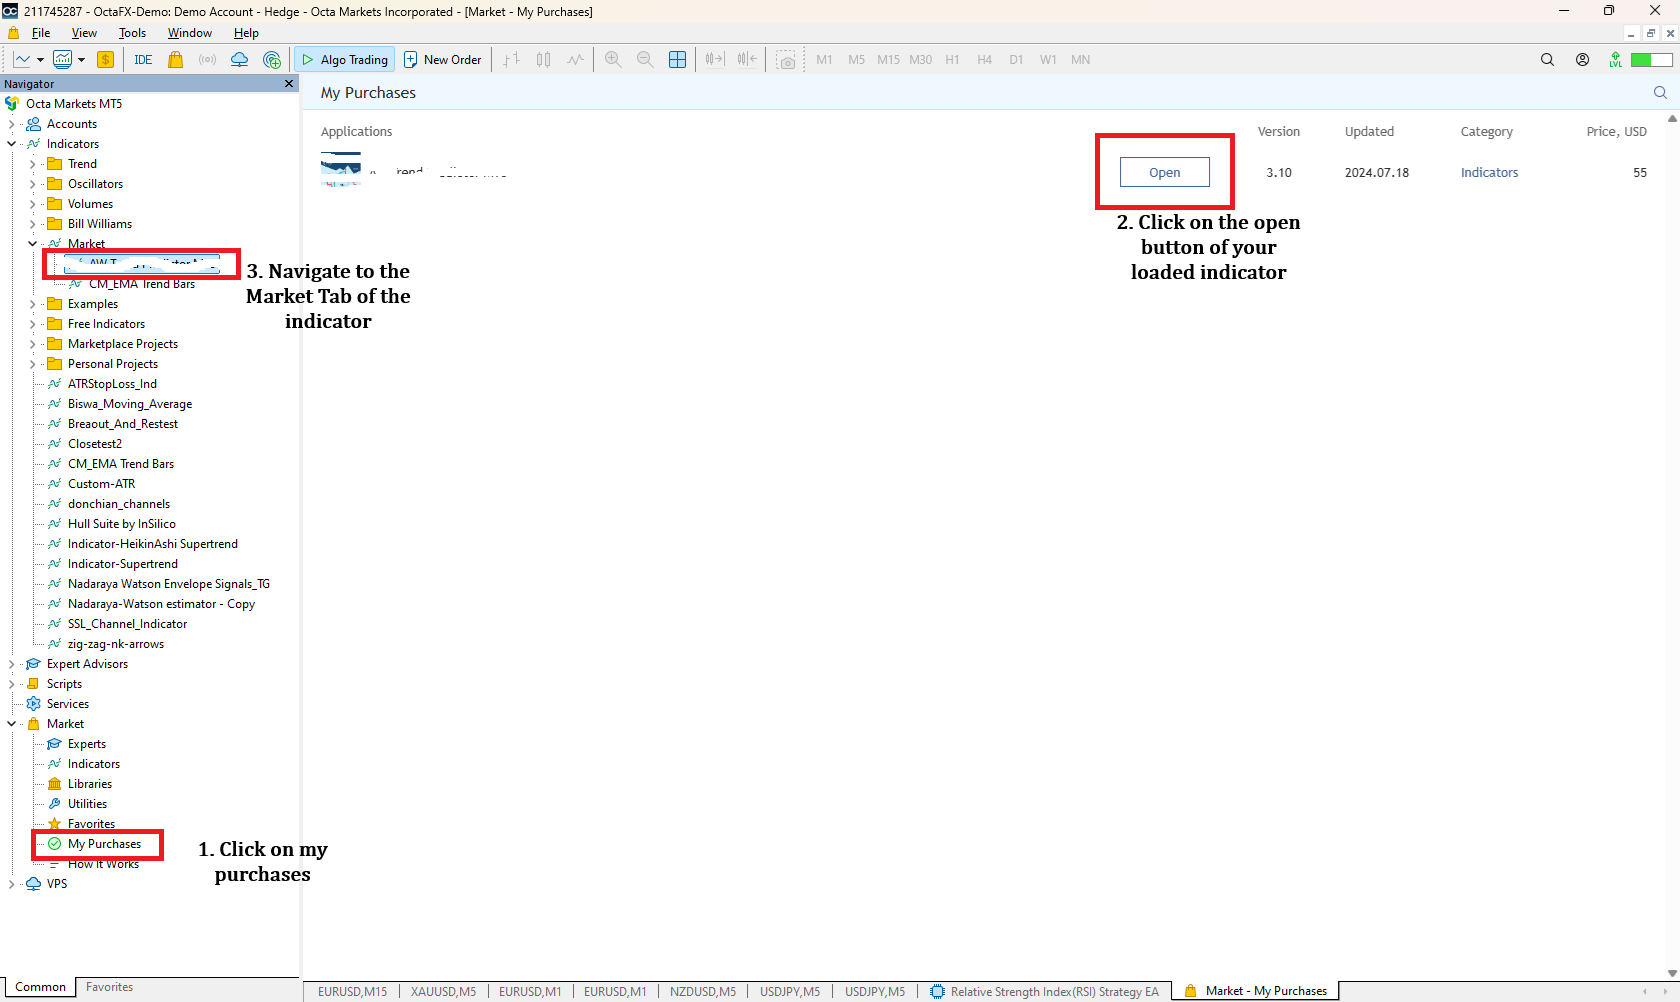
Task: Select the ATRStopLoss_Ind indicator
Action: [112, 384]
